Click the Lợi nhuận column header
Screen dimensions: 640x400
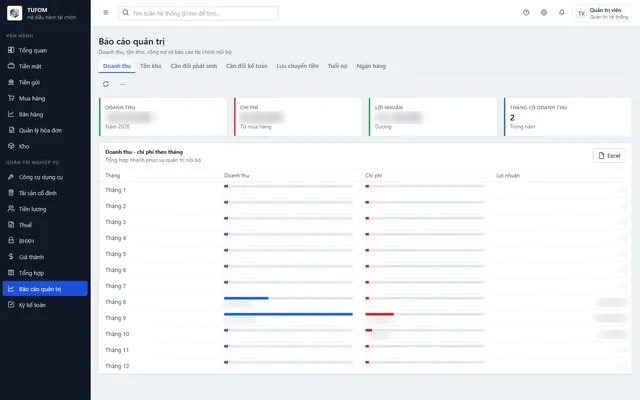click(508, 176)
